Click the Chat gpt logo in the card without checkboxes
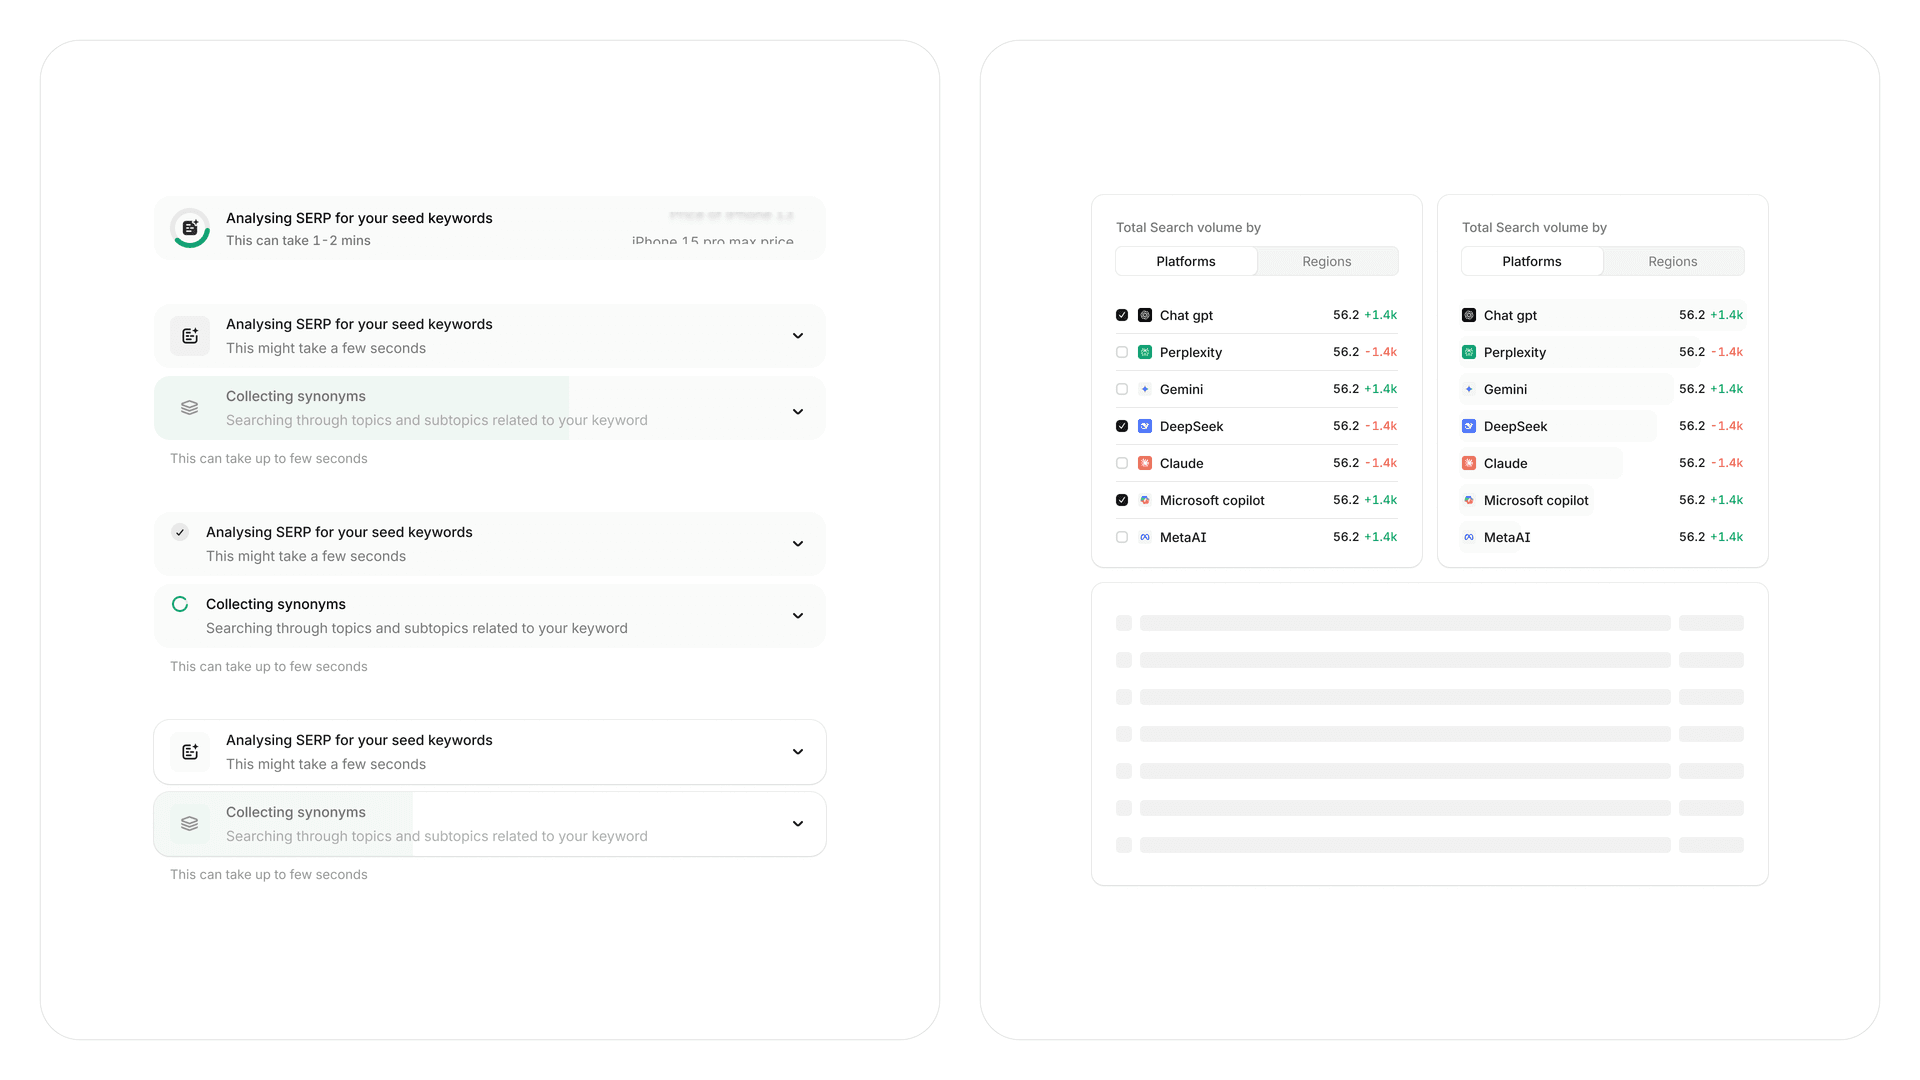 click(x=1469, y=315)
